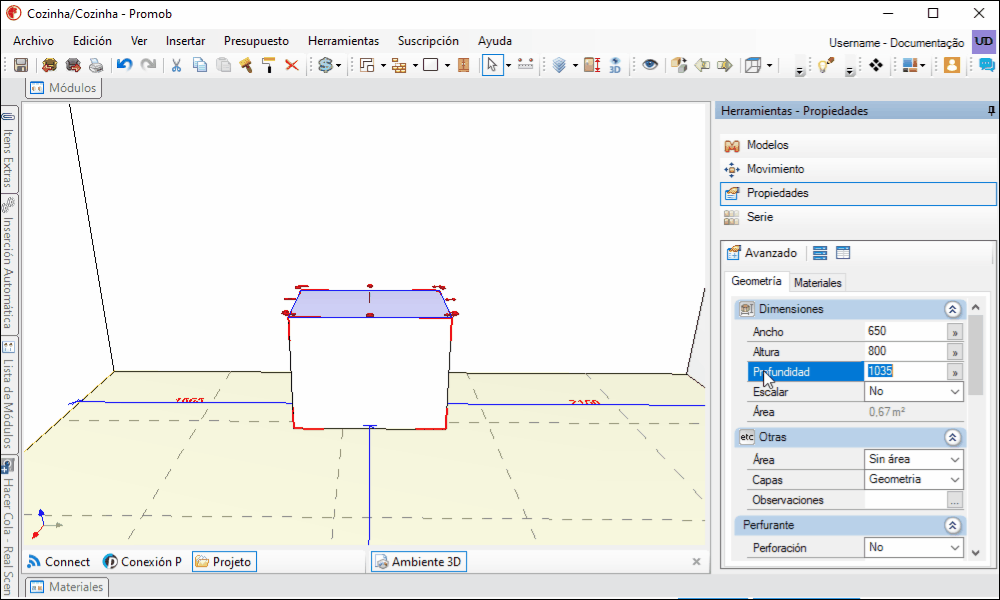Select the paintbrush tool icon
Image resolution: width=1000 pixels, height=600 pixels.
[246, 65]
